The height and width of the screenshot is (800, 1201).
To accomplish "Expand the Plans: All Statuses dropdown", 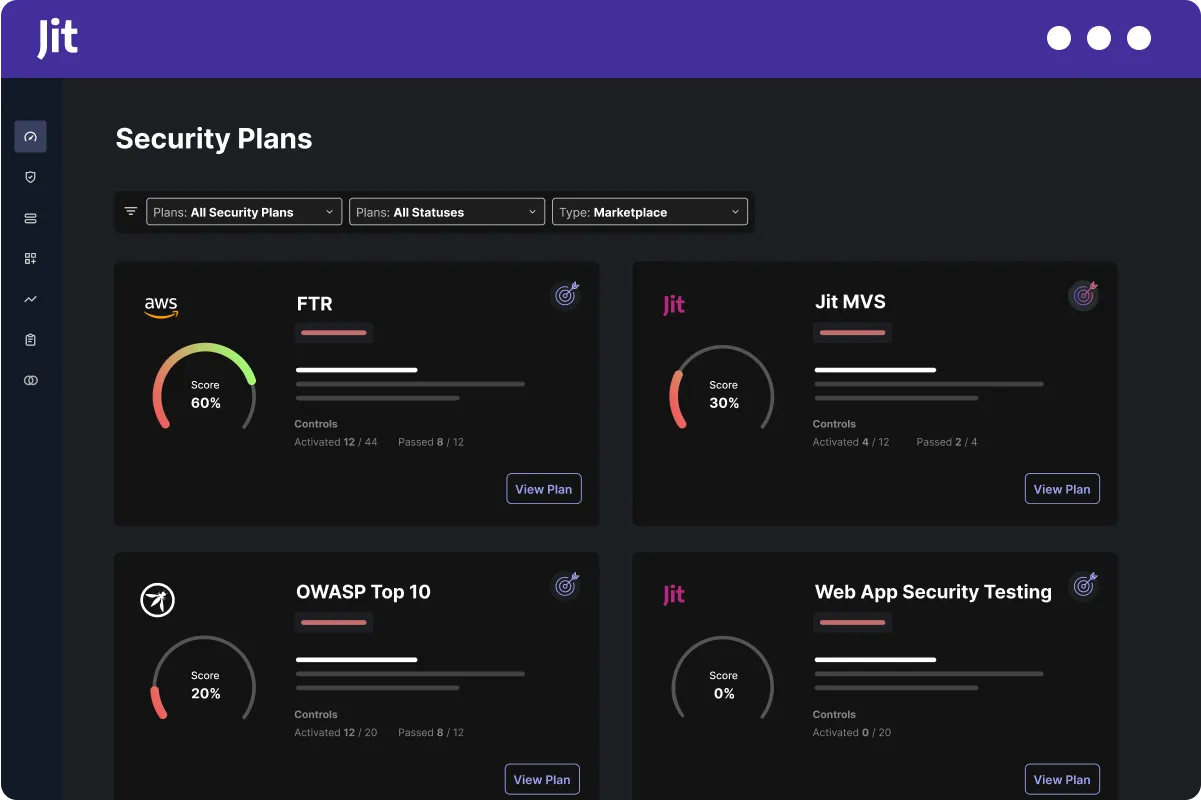I will click(x=446, y=211).
